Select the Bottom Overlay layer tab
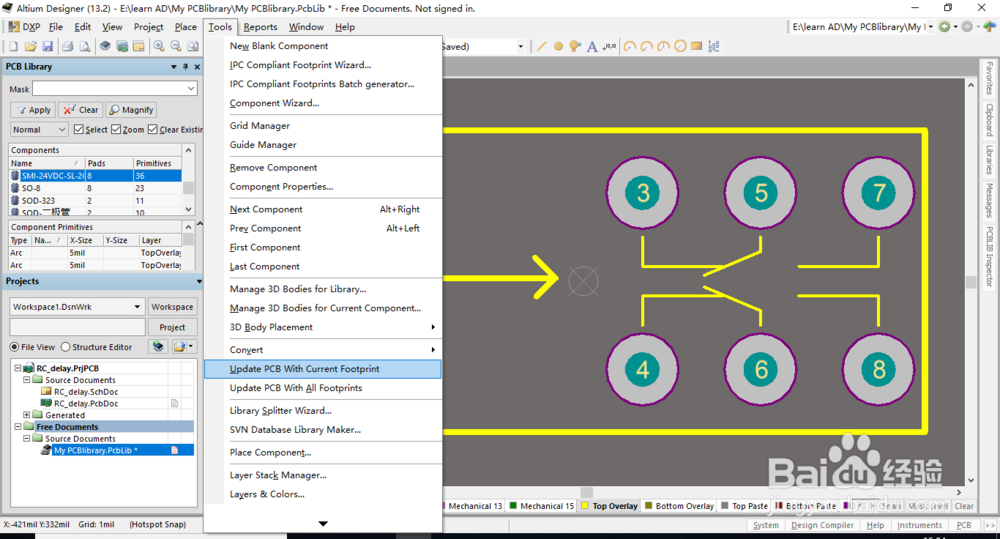This screenshot has height=539, width=1000. 679,506
